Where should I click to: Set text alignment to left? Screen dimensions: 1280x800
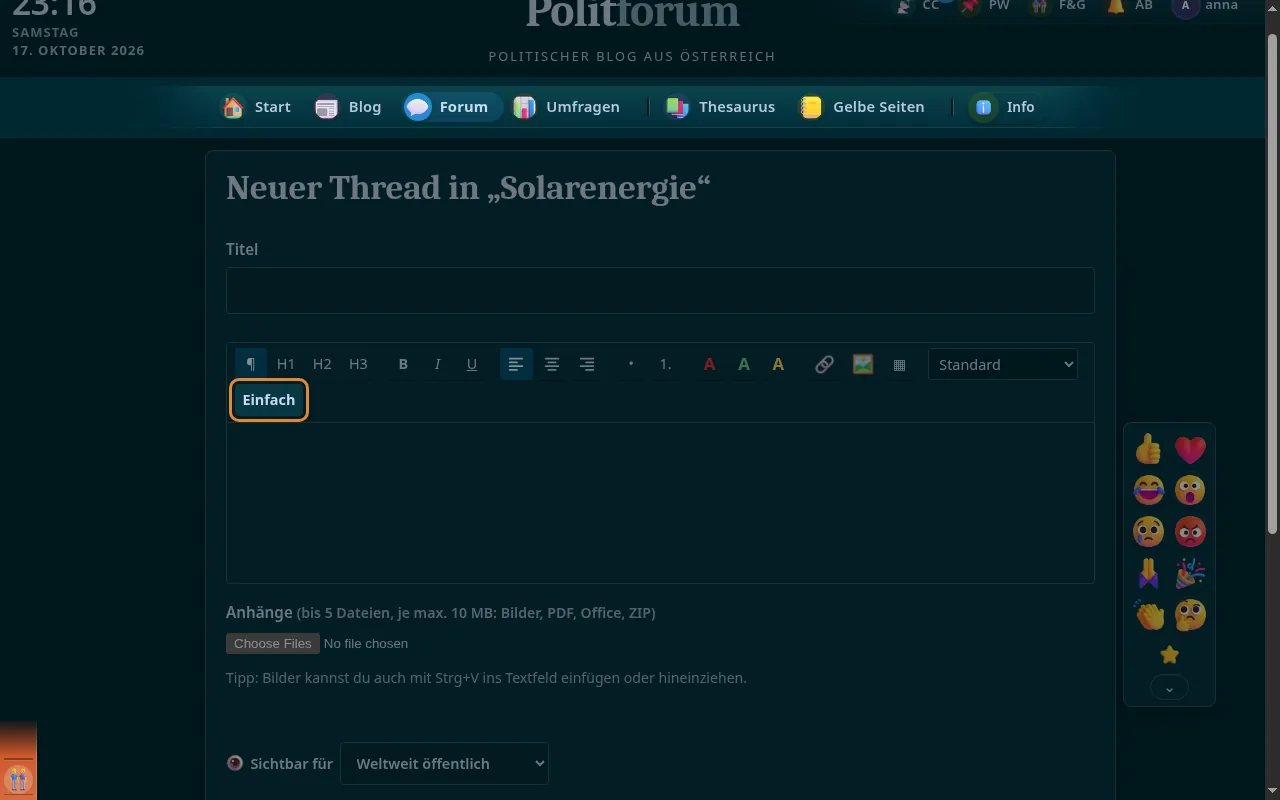pyautogui.click(x=516, y=364)
